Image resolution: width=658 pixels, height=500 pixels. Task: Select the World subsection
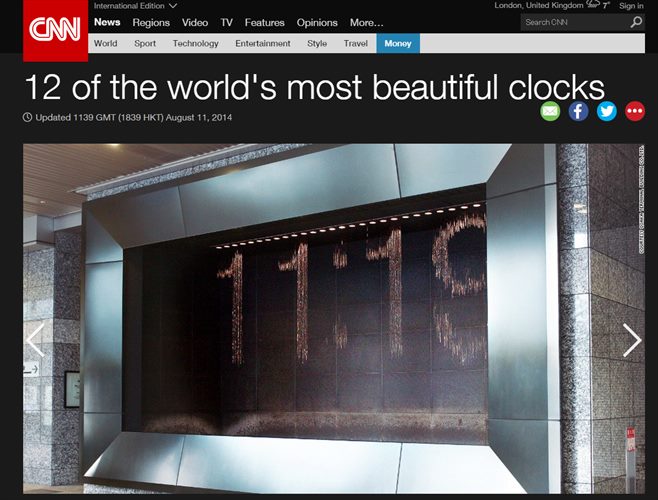[x=105, y=43]
